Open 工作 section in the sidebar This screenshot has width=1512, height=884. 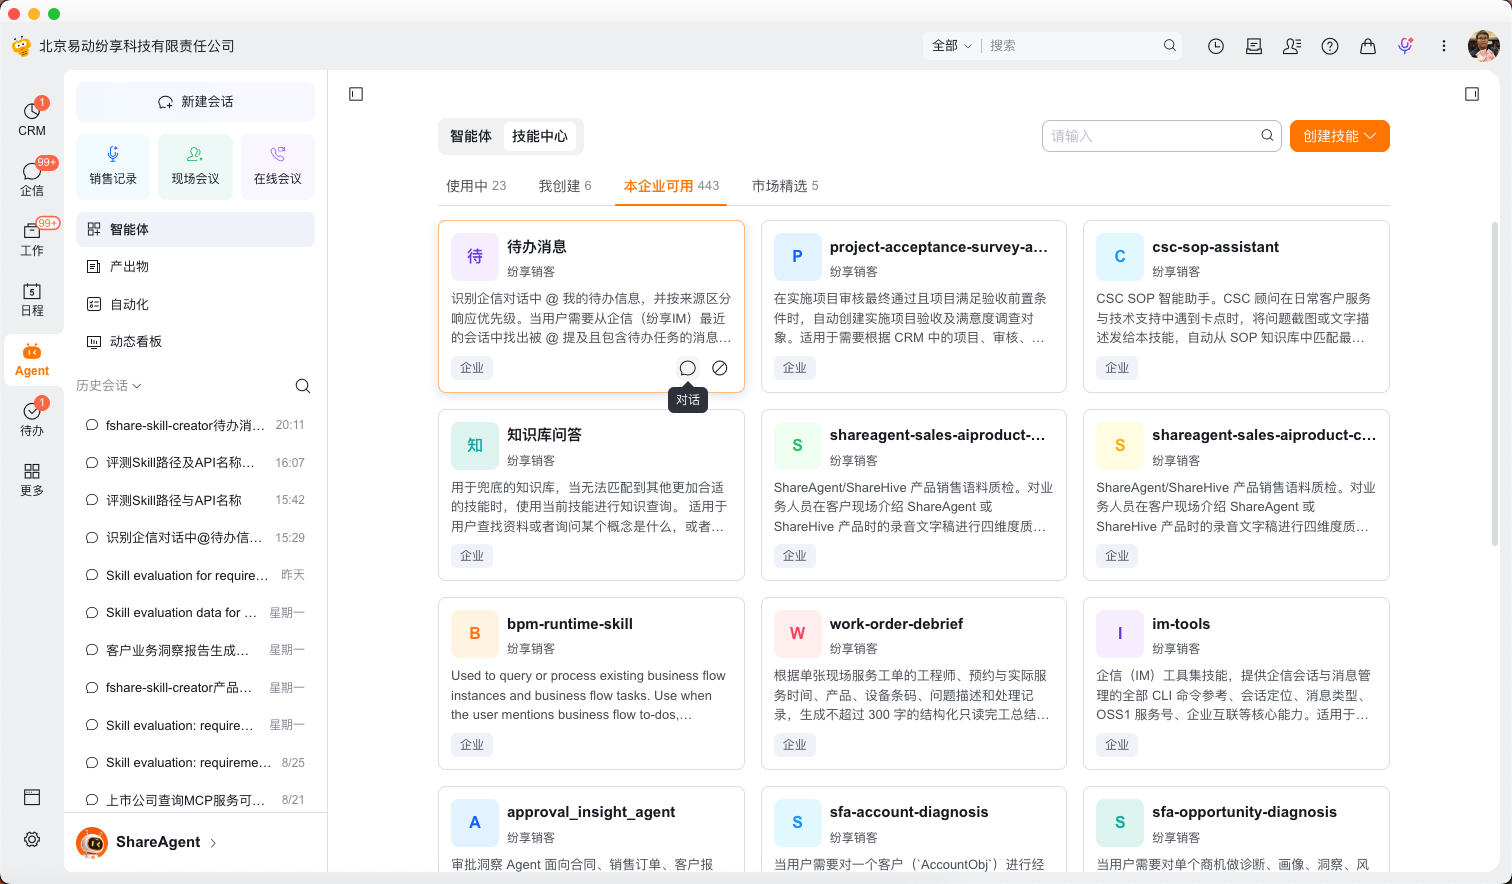(x=32, y=238)
